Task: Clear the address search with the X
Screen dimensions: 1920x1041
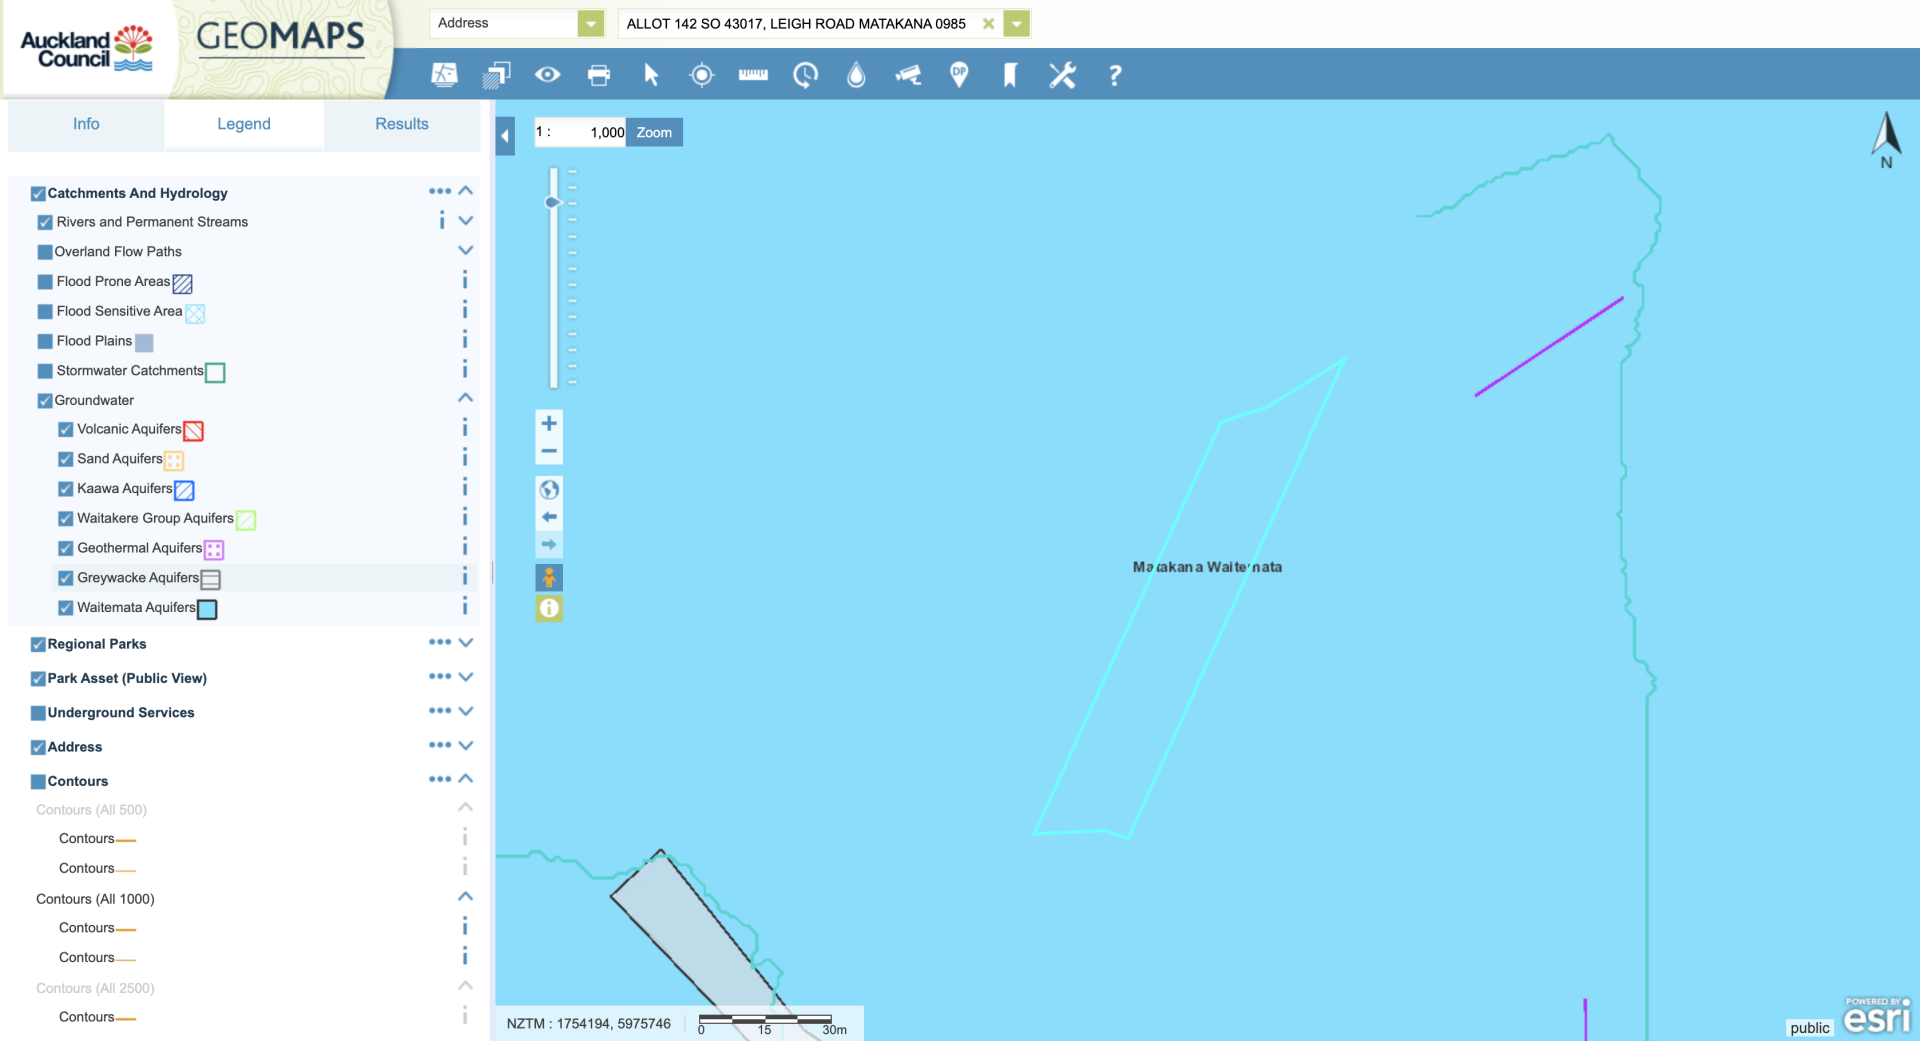Action: (988, 23)
